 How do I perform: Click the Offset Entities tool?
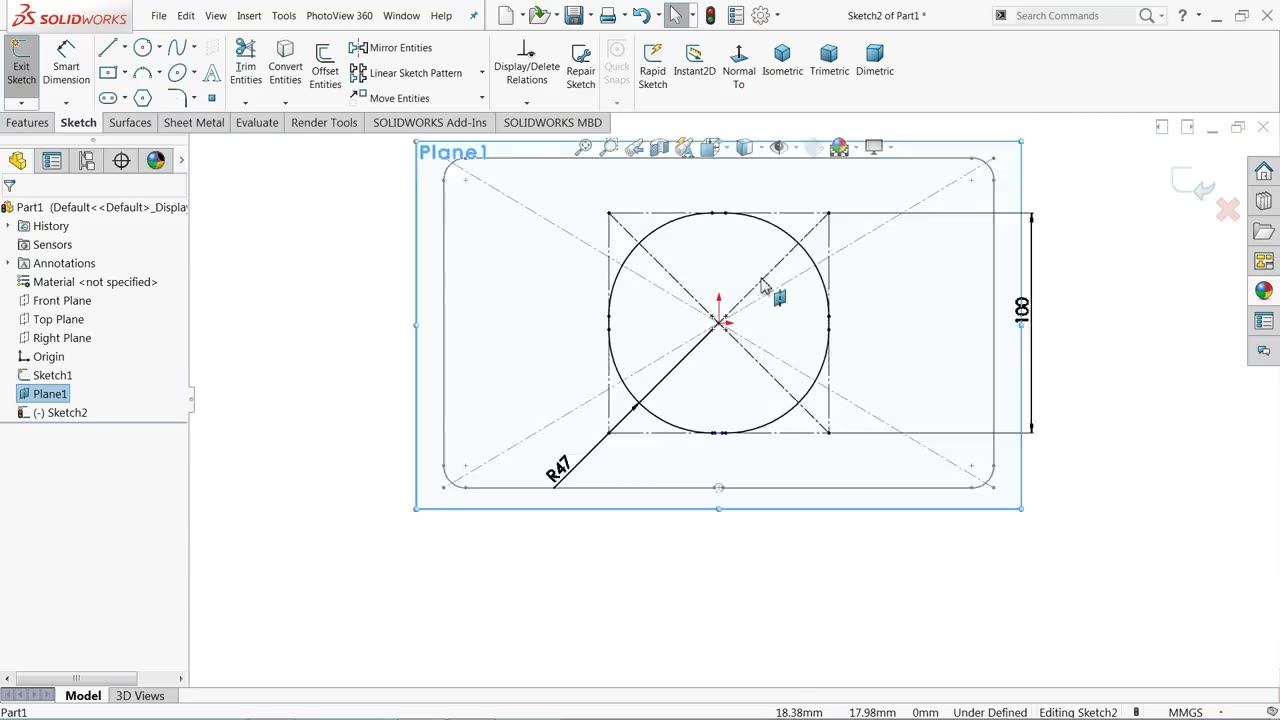click(325, 67)
